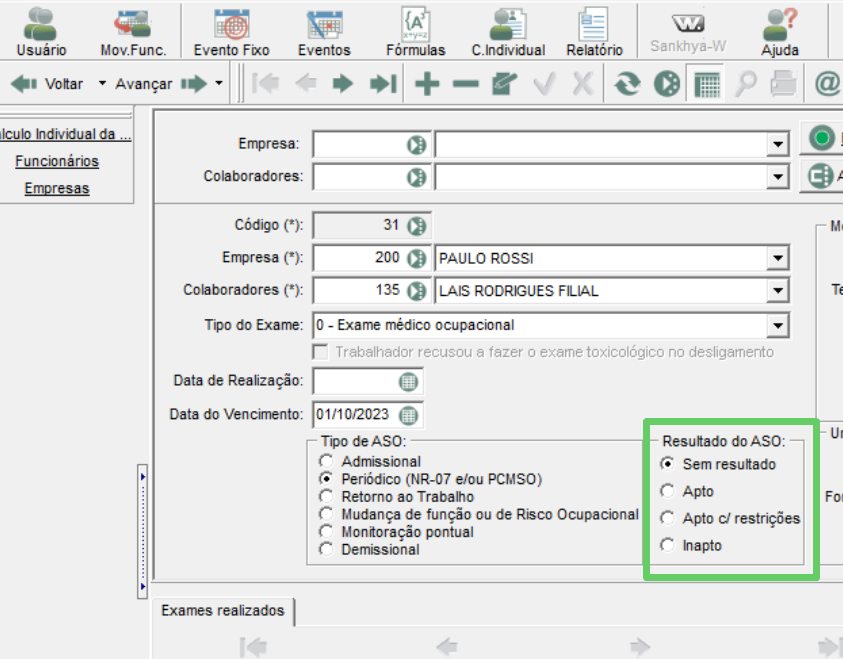Click the printer icon
Image resolution: width=843 pixels, height=659 pixels.
pos(783,83)
